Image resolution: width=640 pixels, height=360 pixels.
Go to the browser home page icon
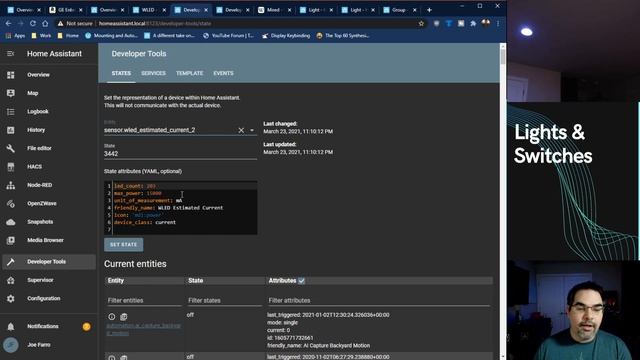[45, 24]
